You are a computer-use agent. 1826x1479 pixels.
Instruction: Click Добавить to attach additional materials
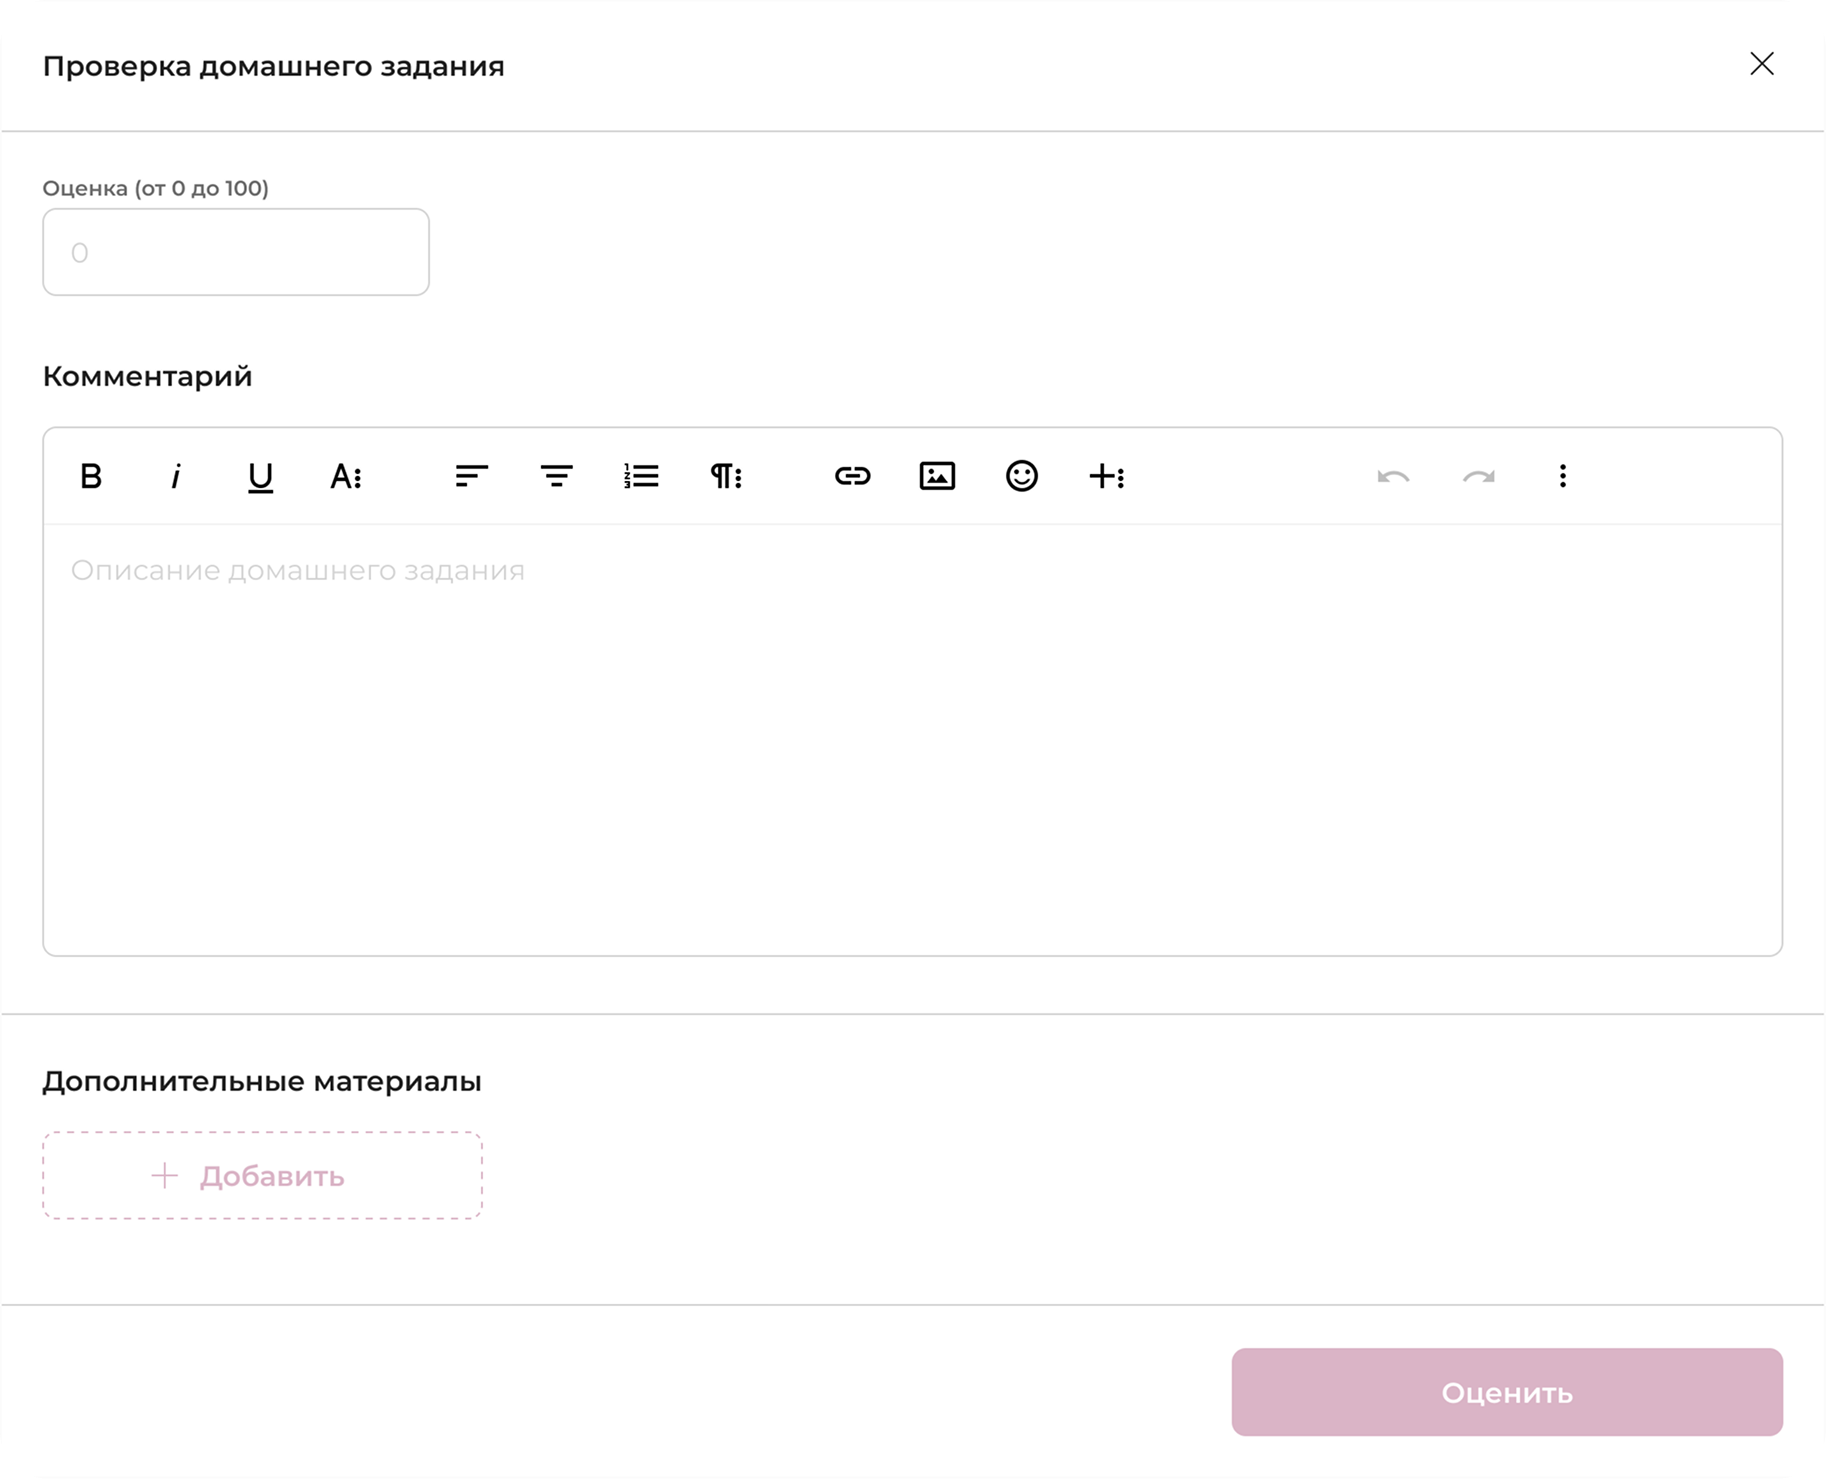click(x=262, y=1175)
